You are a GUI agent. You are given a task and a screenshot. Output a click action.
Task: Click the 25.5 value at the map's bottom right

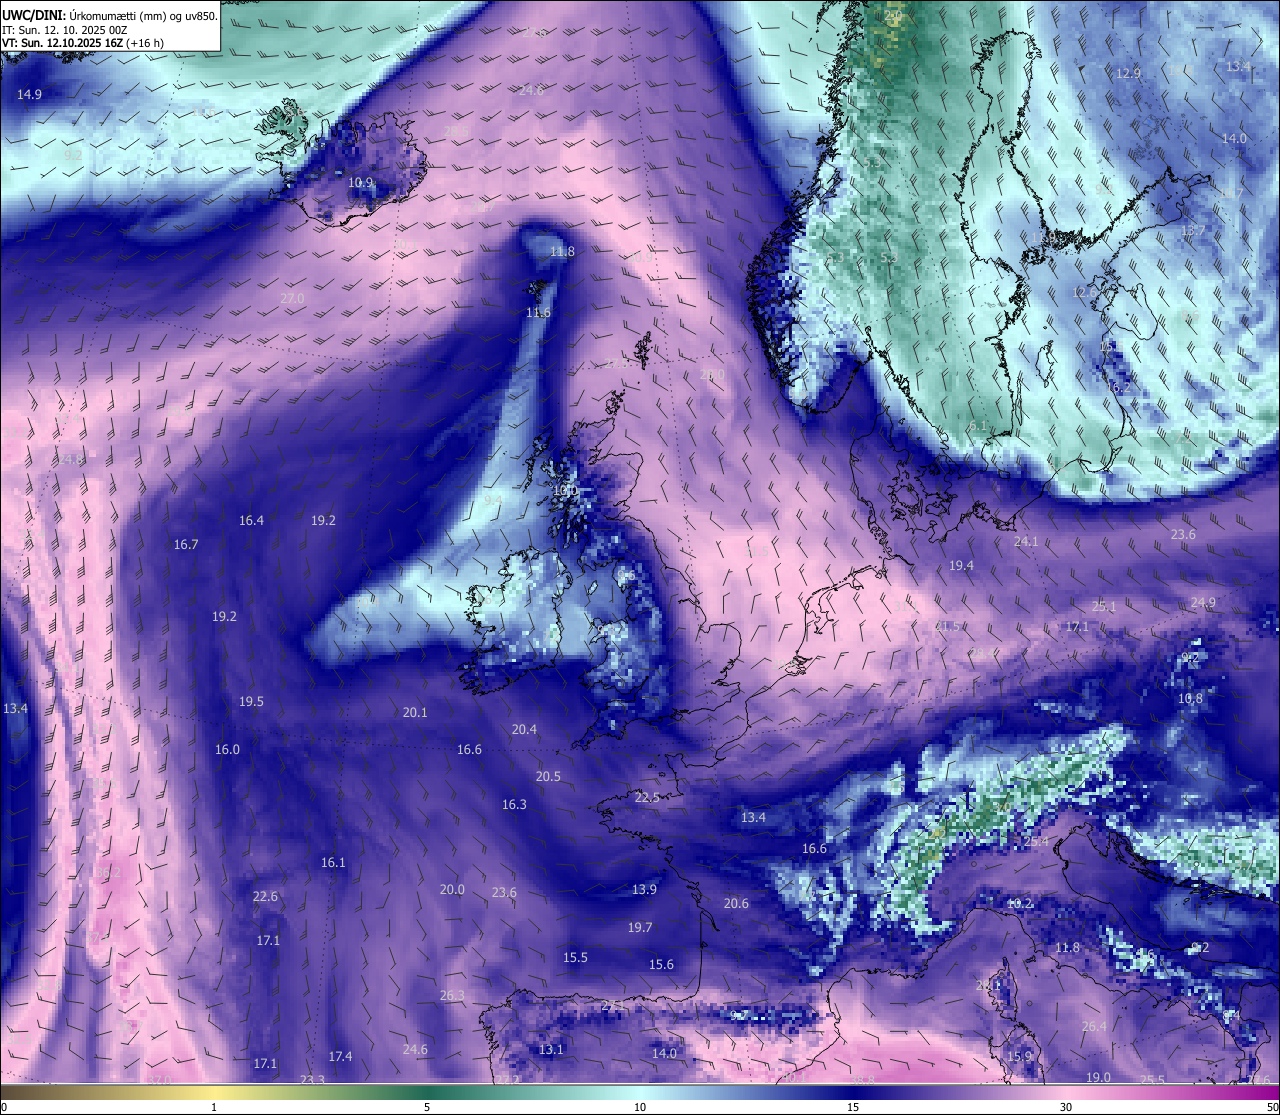(1152, 1080)
